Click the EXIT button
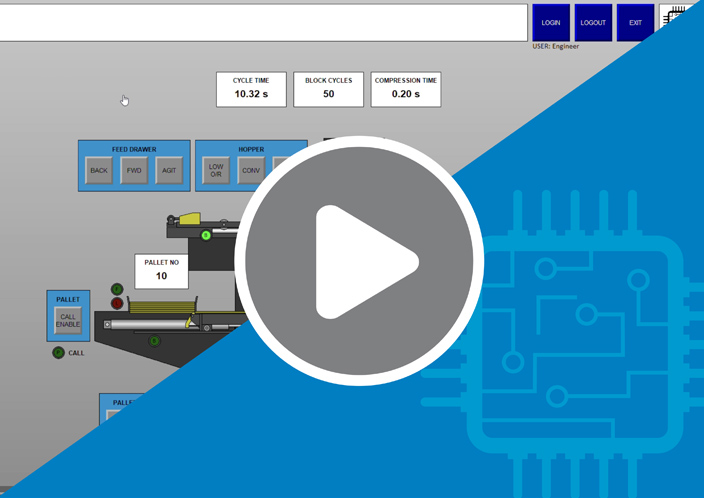Image resolution: width=704 pixels, height=498 pixels. 635,22
